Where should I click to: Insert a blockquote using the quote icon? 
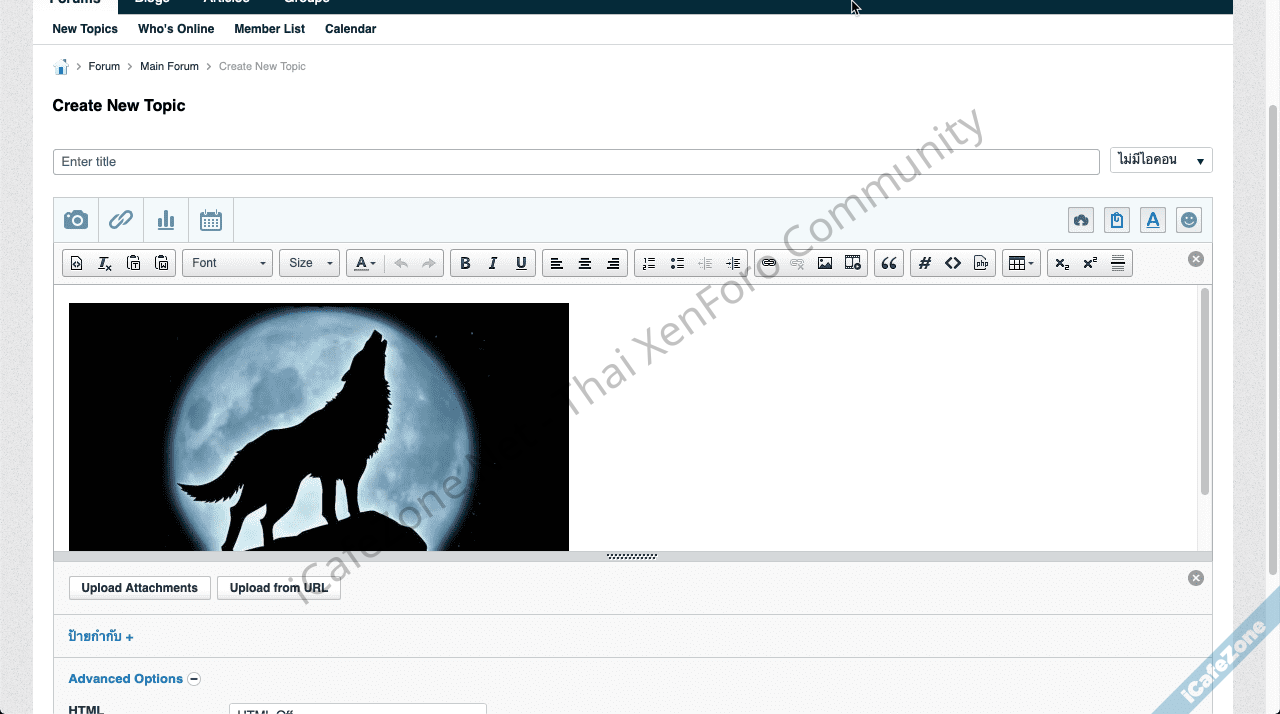click(888, 263)
